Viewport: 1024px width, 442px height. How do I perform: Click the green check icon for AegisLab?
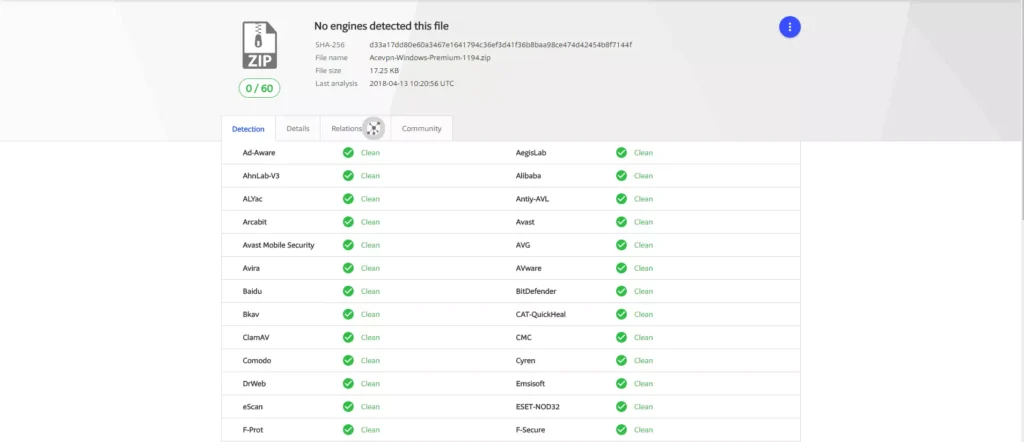(x=621, y=153)
